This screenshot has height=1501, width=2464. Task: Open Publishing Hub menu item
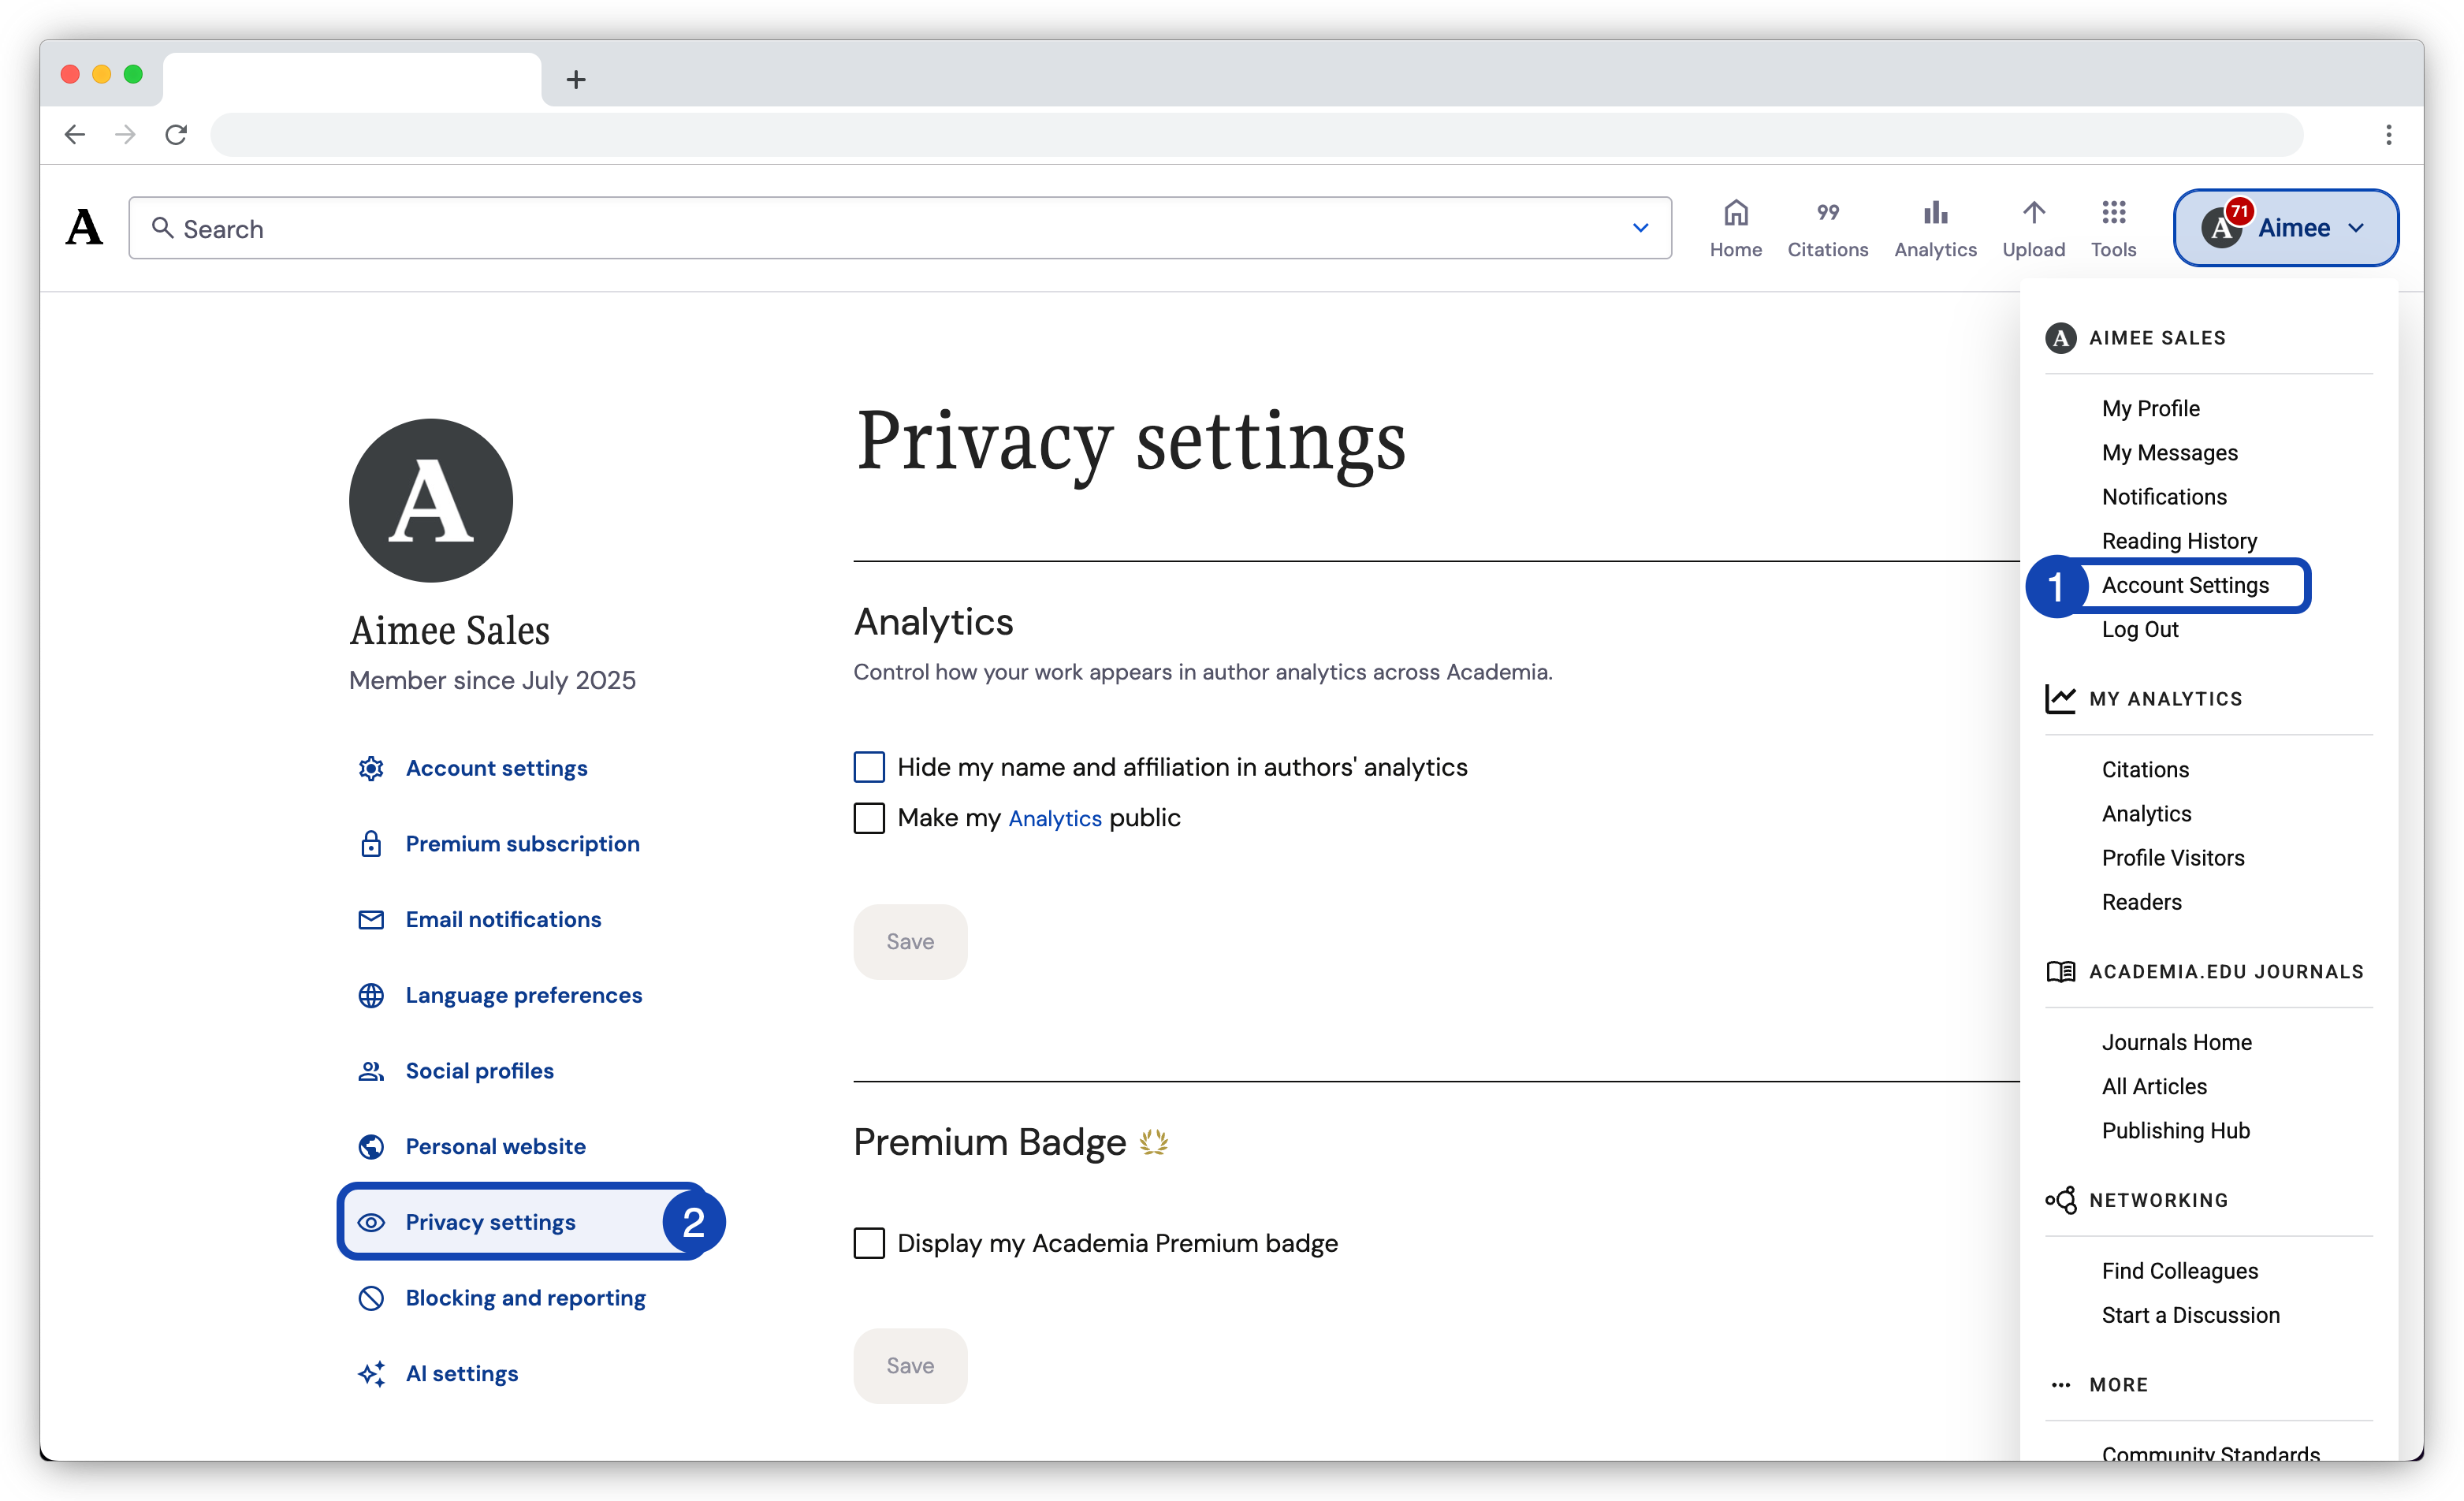(2175, 1130)
